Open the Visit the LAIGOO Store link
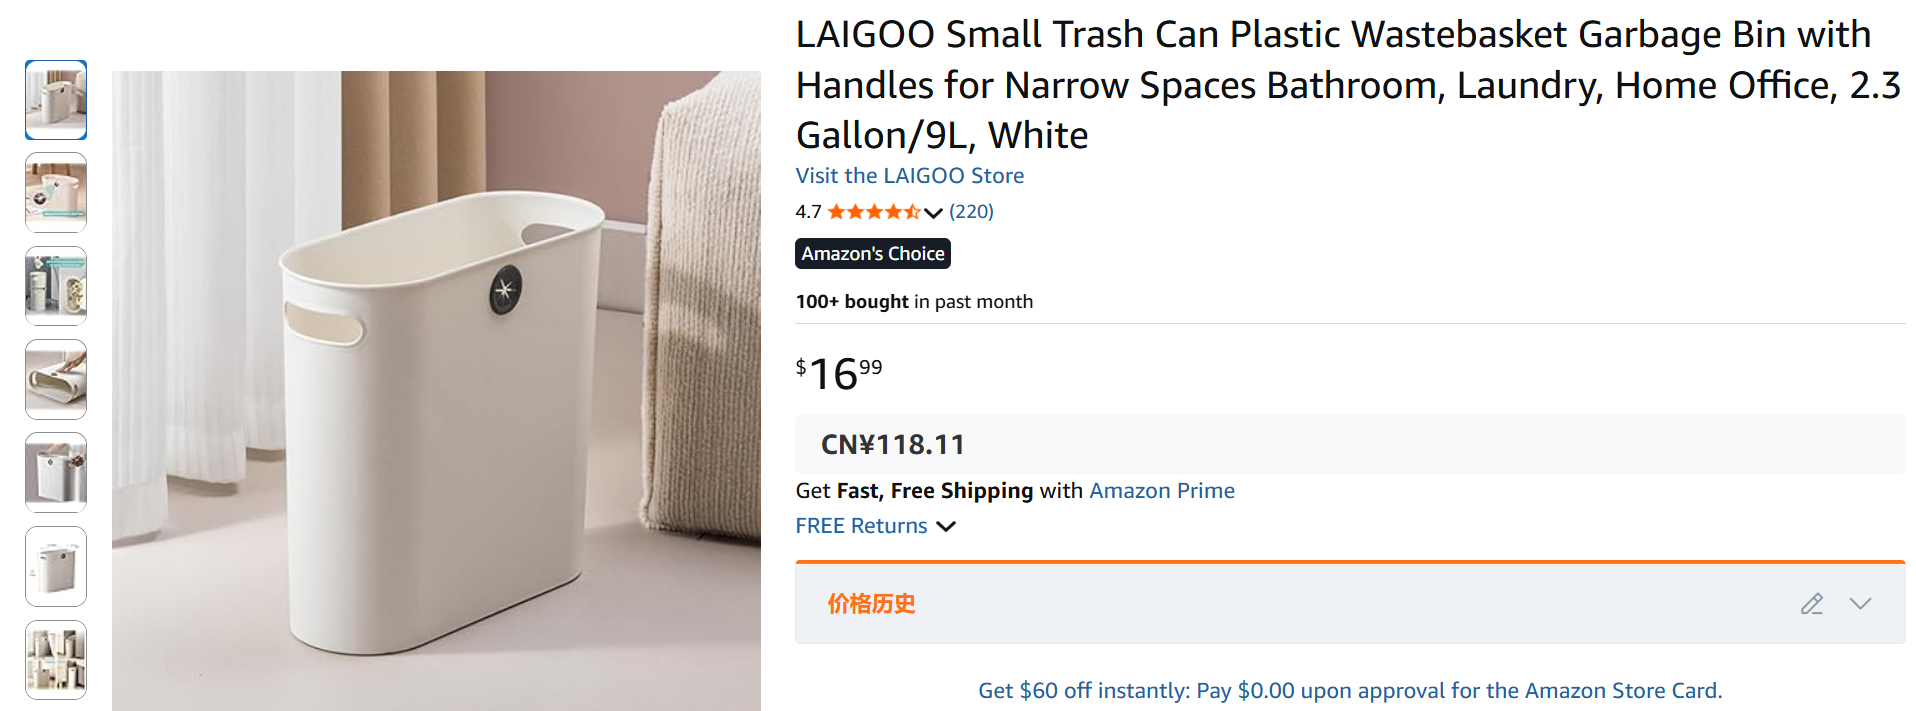Image resolution: width=1916 pixels, height=711 pixels. [909, 176]
